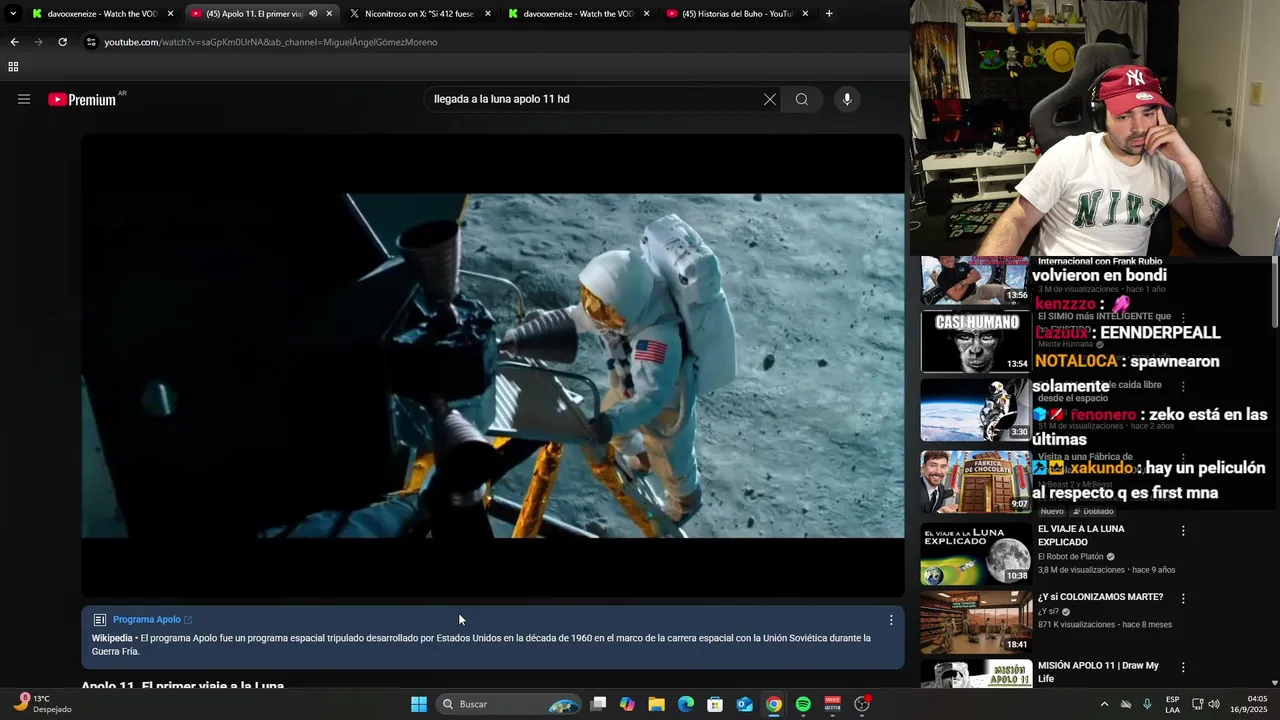Select the browser address bar URL
Viewport: 1280px width, 720px height.
pos(271,42)
